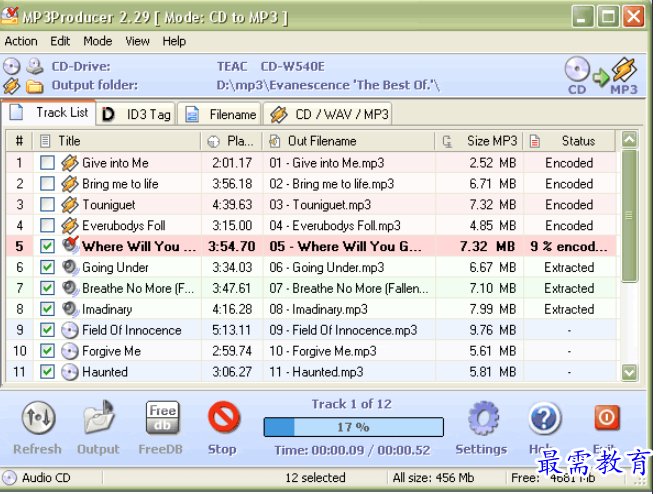
Task: Click the Help question mark icon
Action: [x=544, y=418]
